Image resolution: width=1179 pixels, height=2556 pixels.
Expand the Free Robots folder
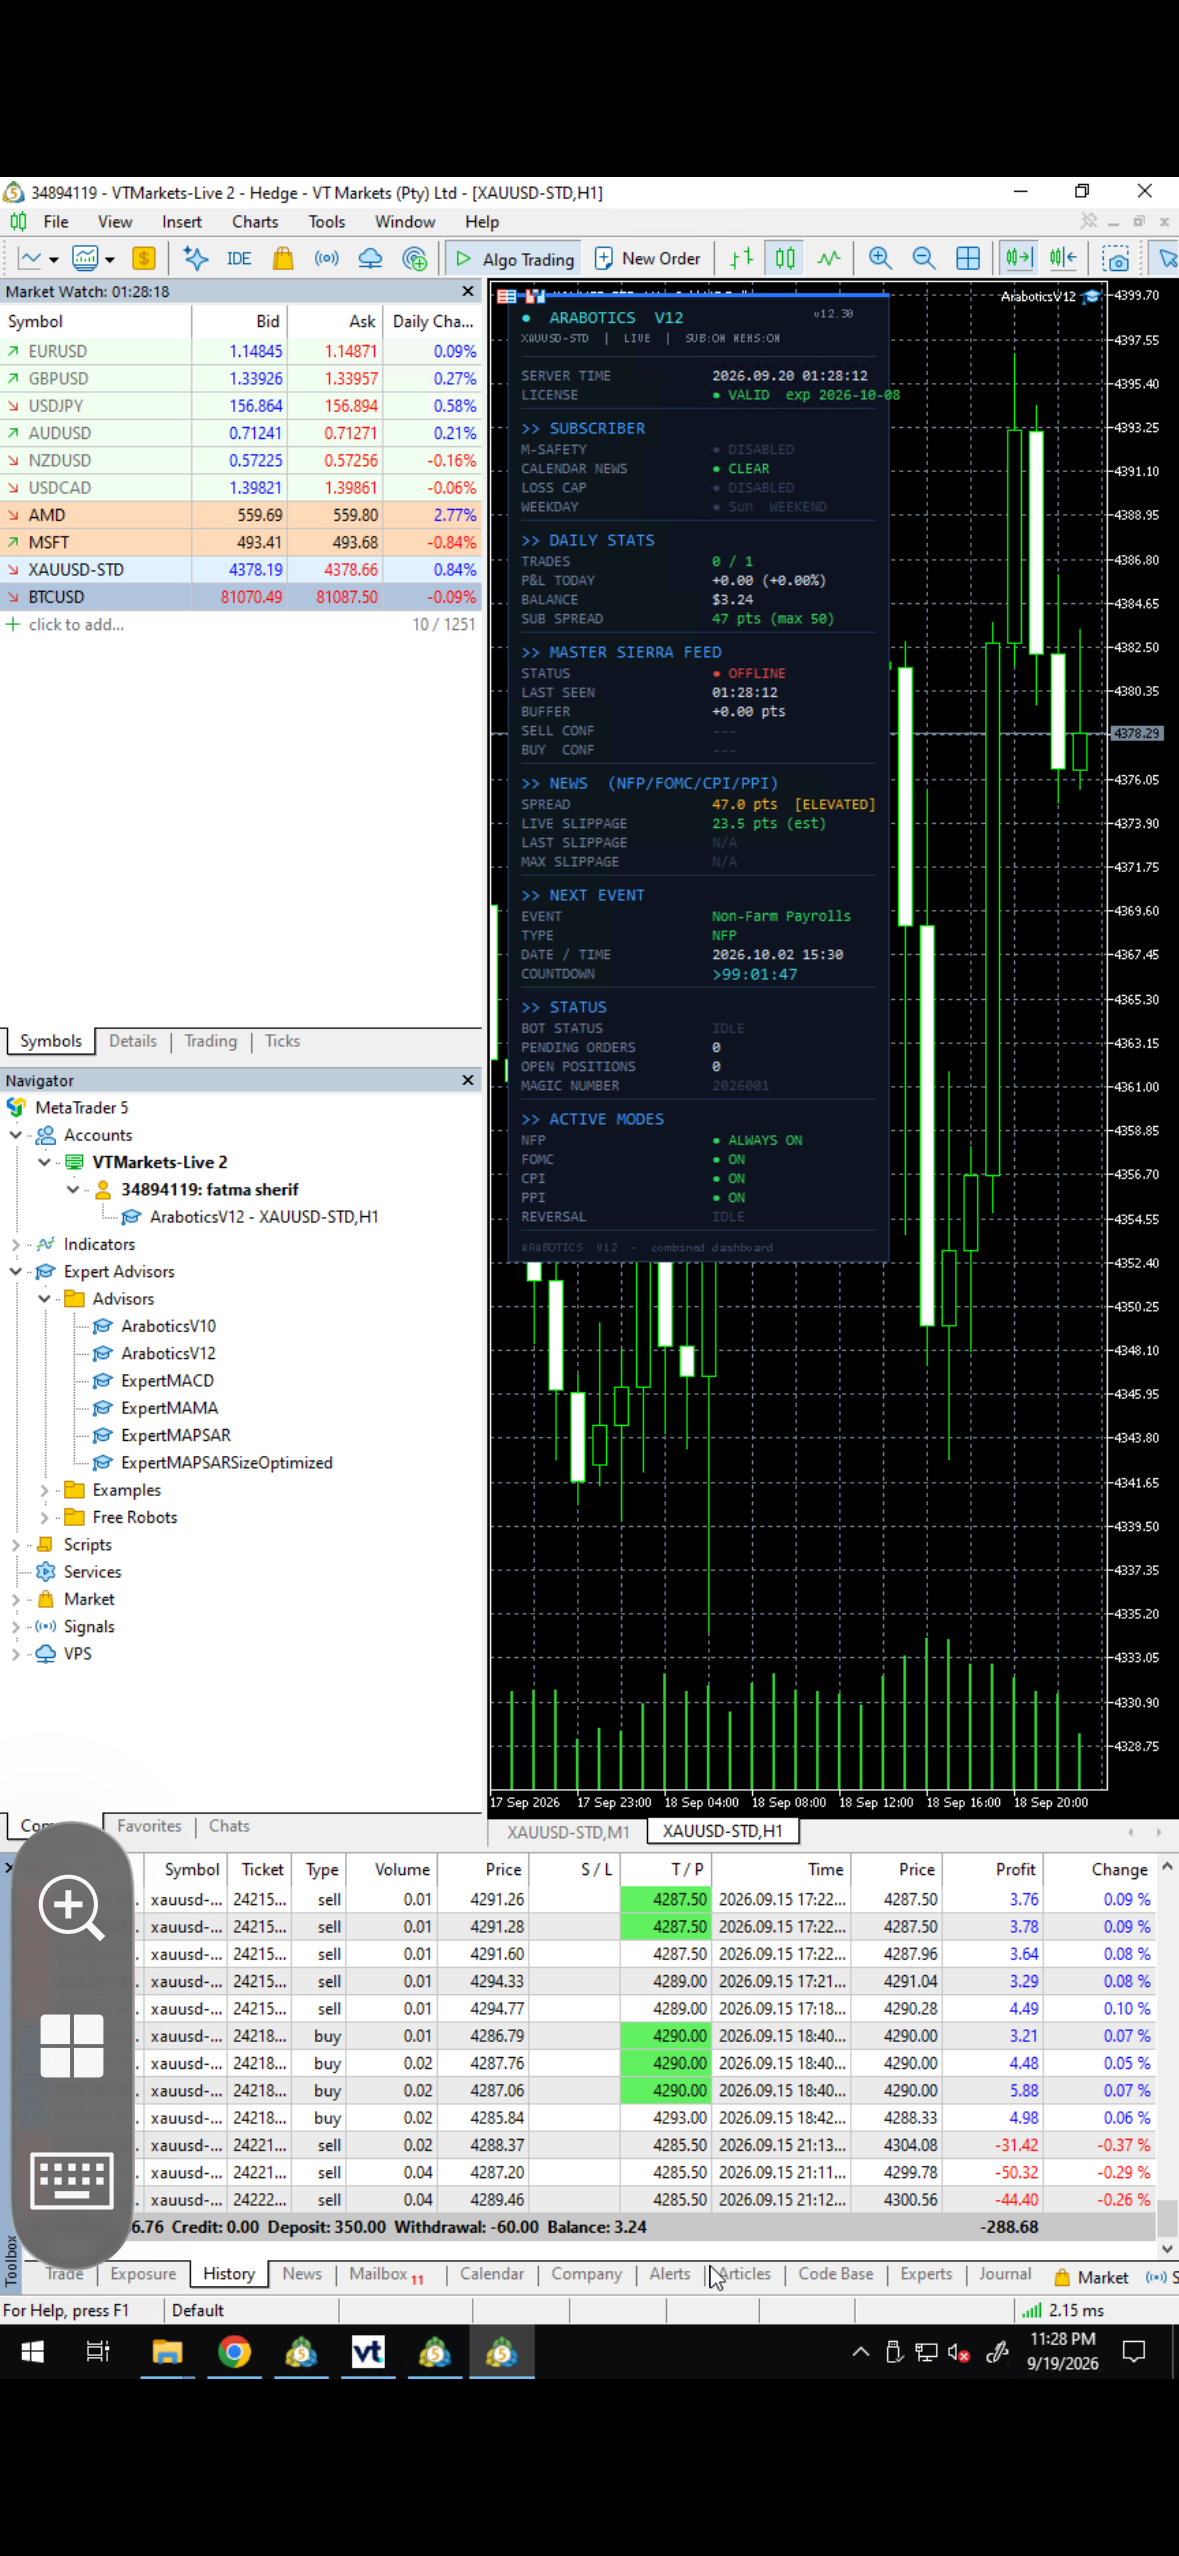tap(44, 1517)
